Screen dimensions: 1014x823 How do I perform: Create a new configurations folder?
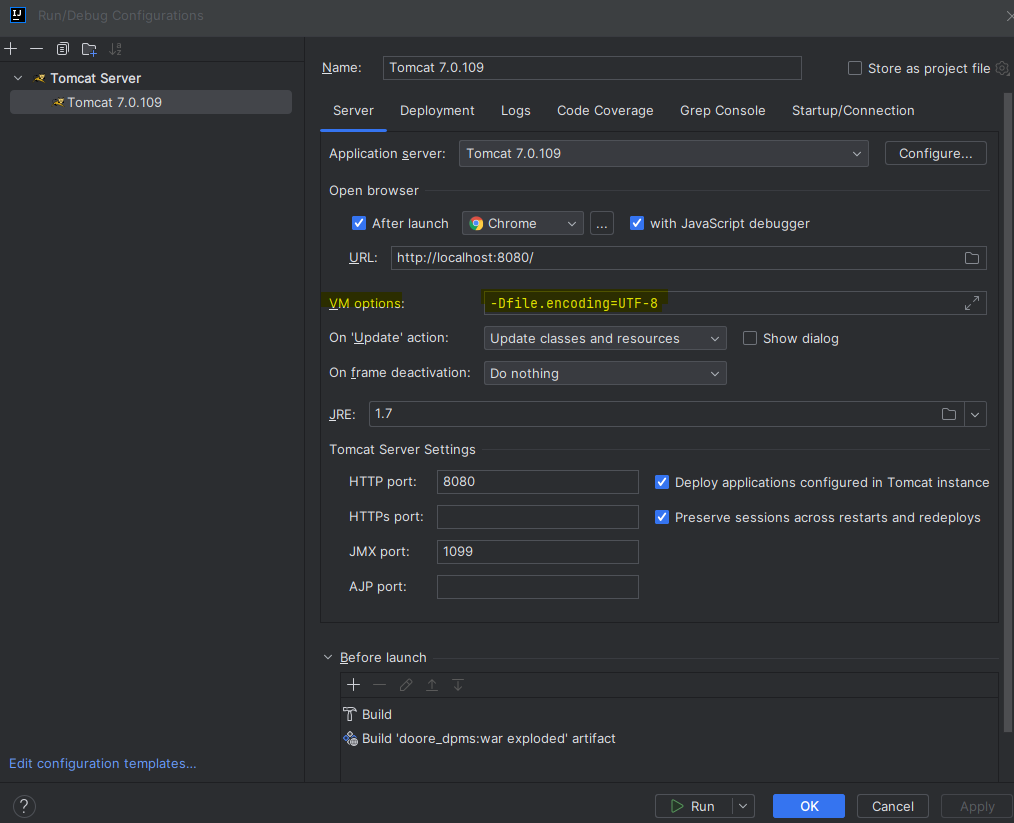[x=89, y=48]
